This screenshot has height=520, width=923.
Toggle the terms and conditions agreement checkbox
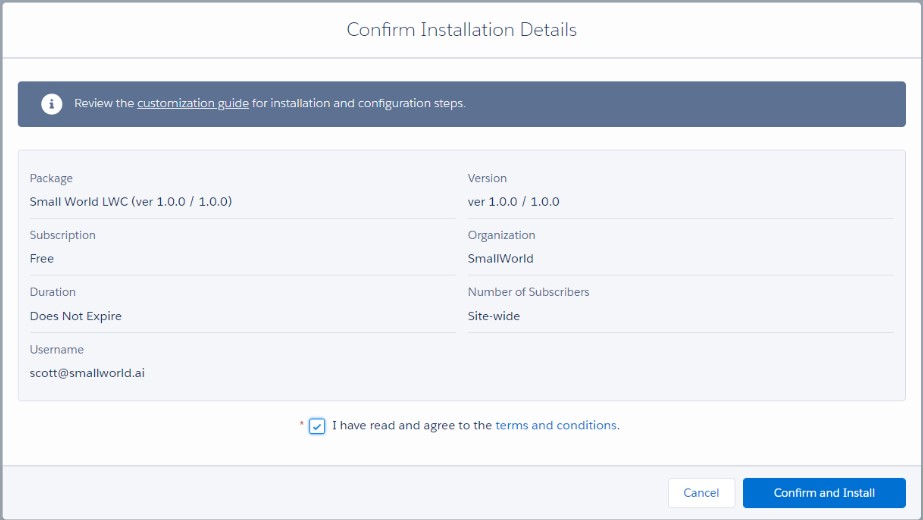coord(317,426)
